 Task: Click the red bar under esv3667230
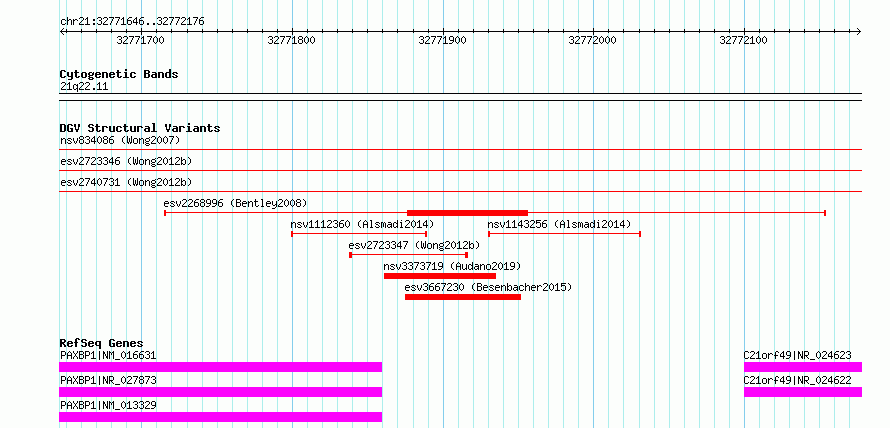[463, 297]
